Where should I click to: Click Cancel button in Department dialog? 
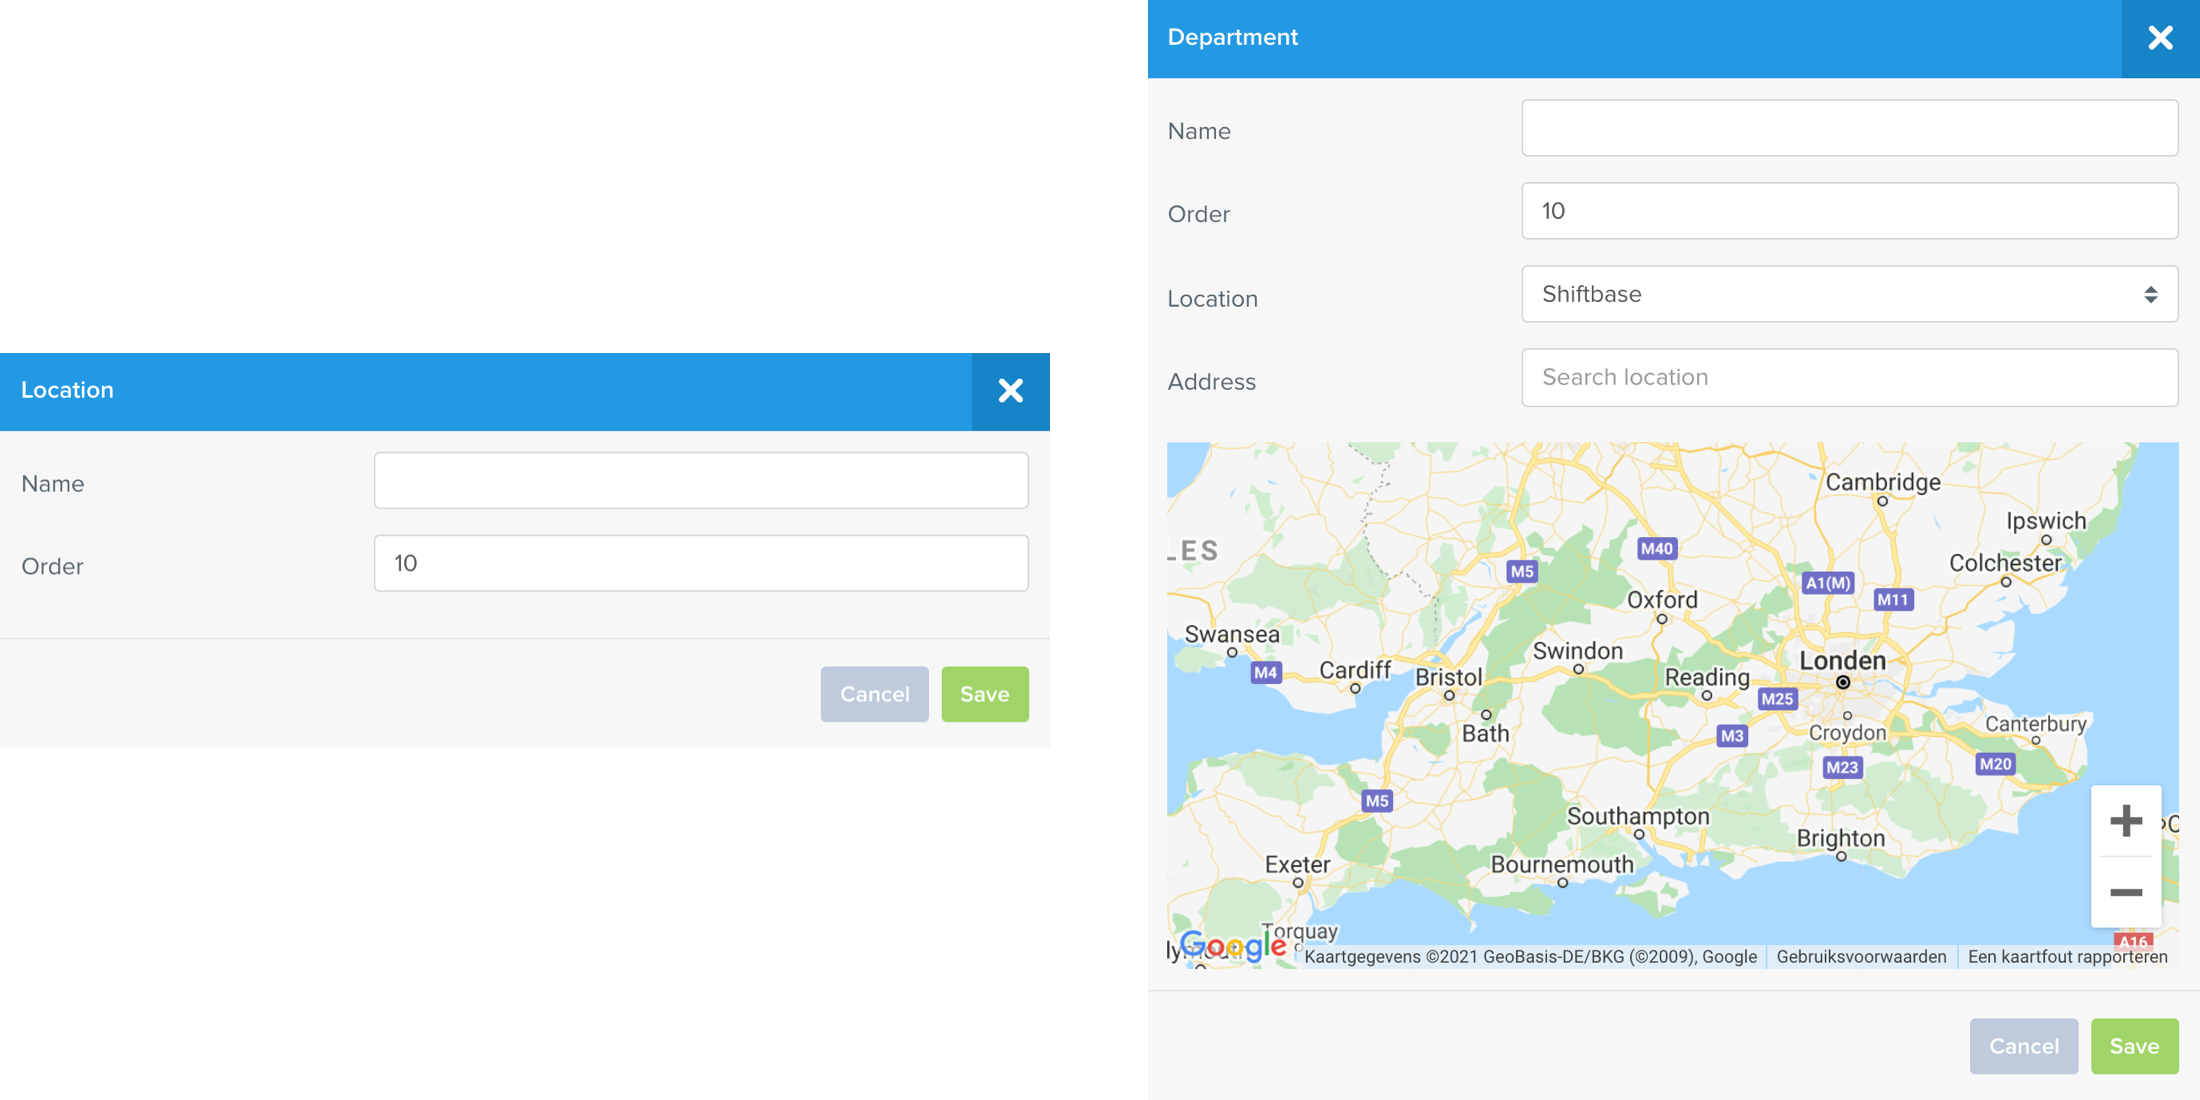pyautogui.click(x=2023, y=1045)
